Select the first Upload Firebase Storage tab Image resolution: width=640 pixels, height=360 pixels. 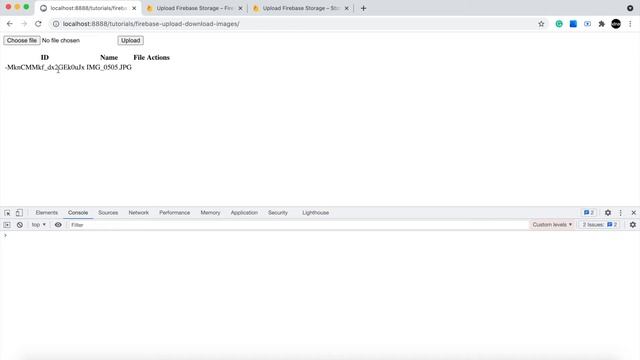(194, 8)
